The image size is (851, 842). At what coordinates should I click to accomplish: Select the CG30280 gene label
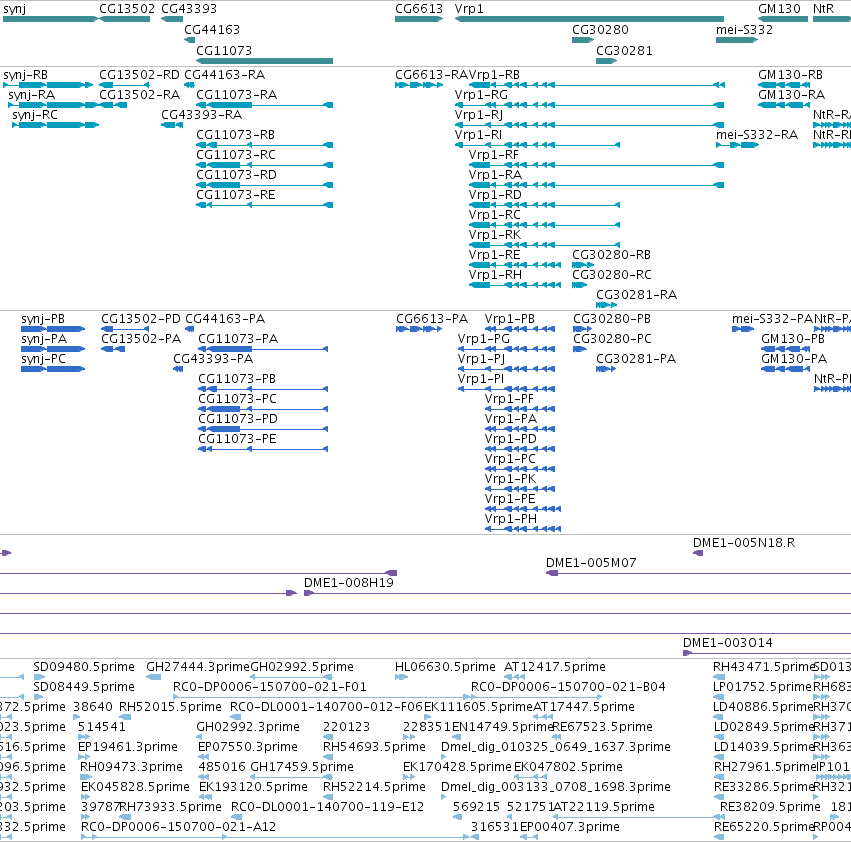[600, 29]
